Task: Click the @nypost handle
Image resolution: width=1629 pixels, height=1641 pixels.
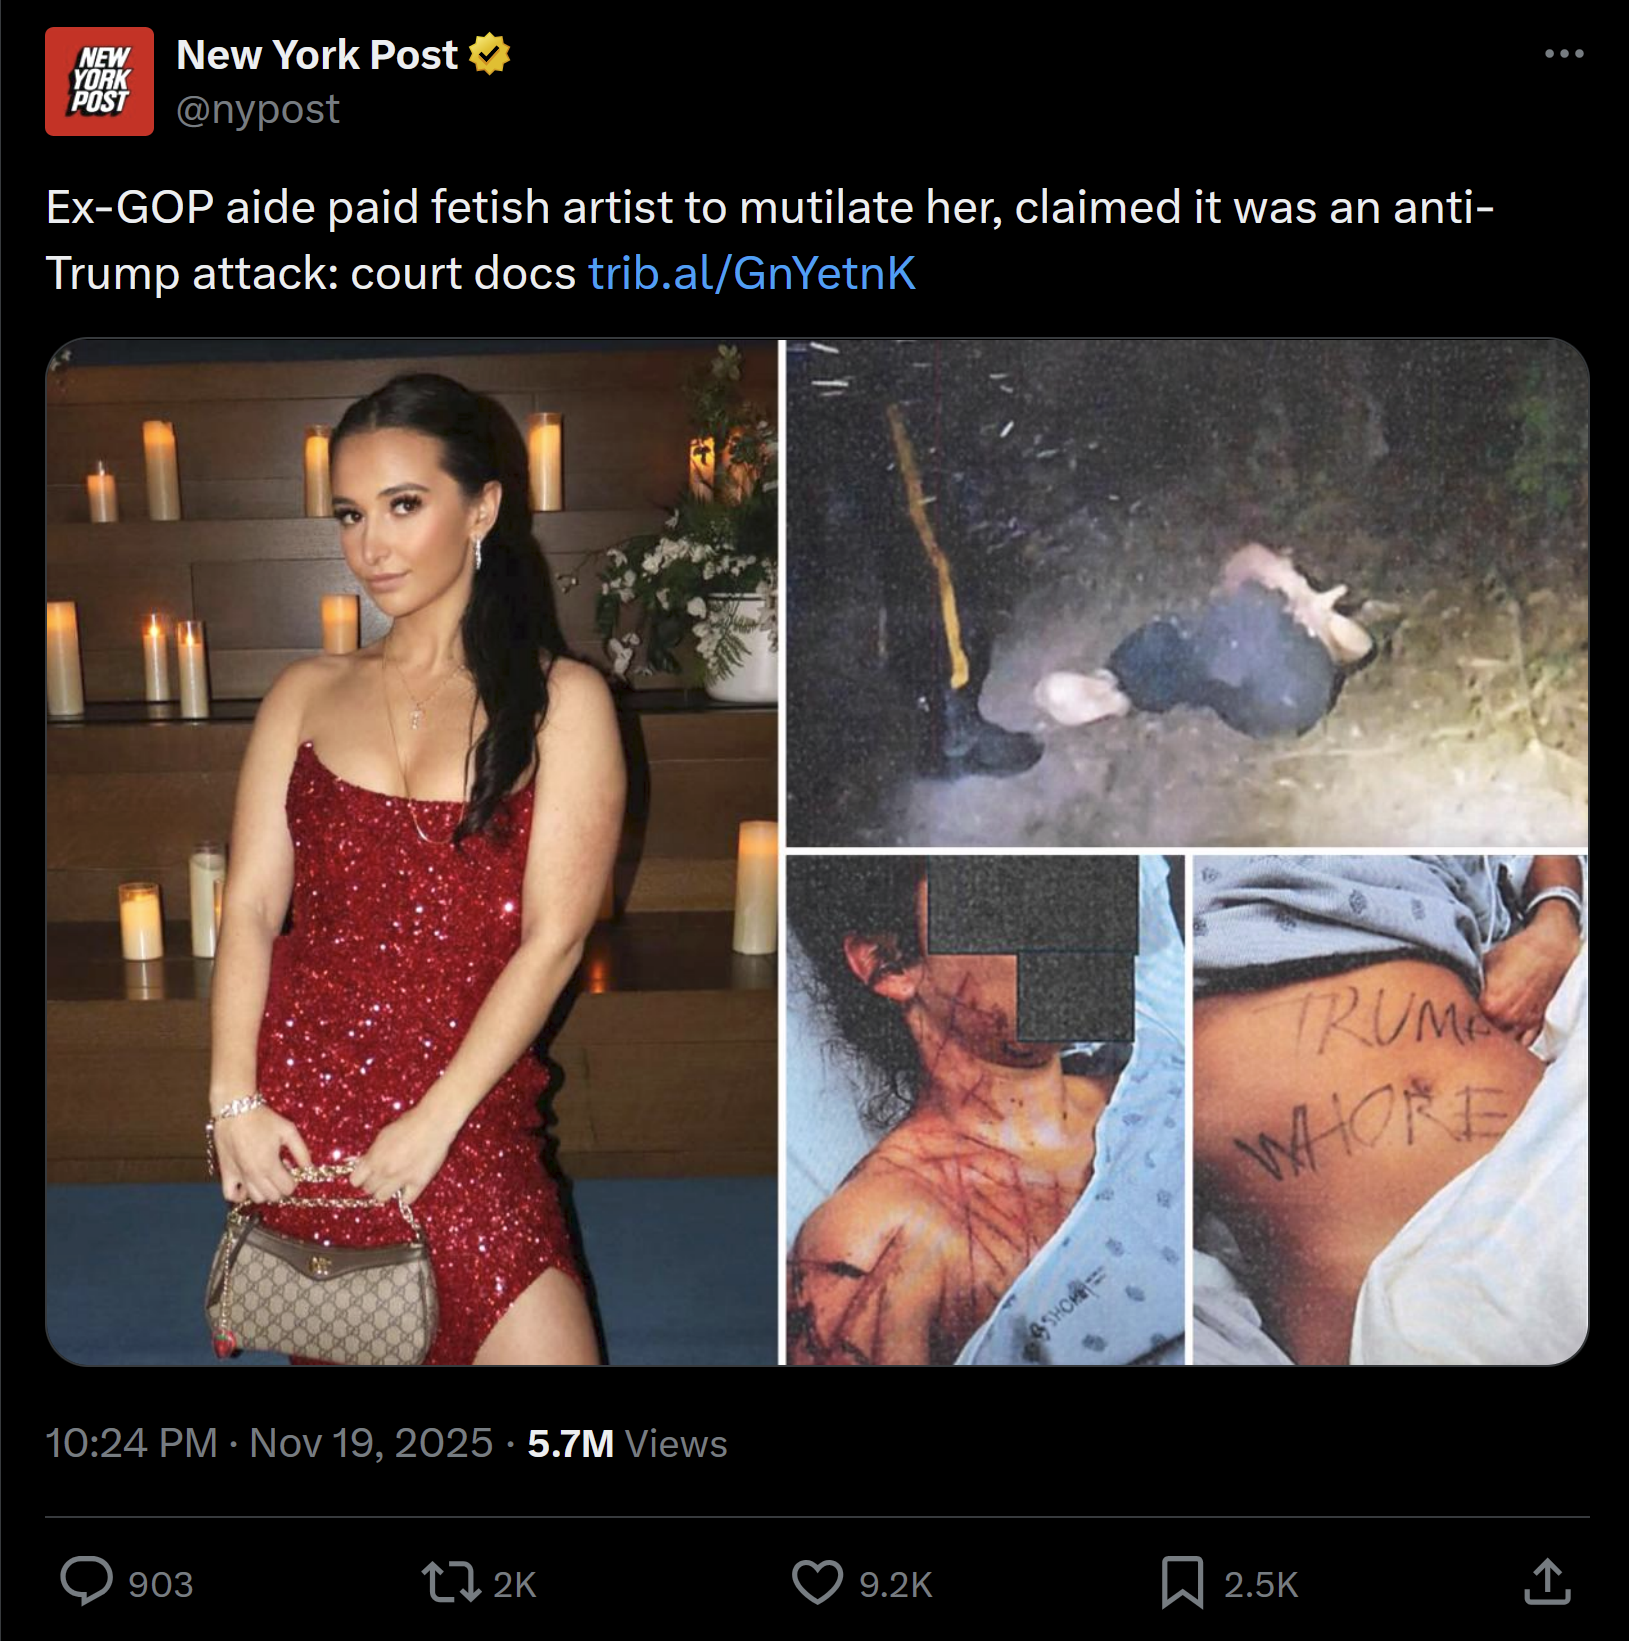Action: pyautogui.click(x=258, y=109)
